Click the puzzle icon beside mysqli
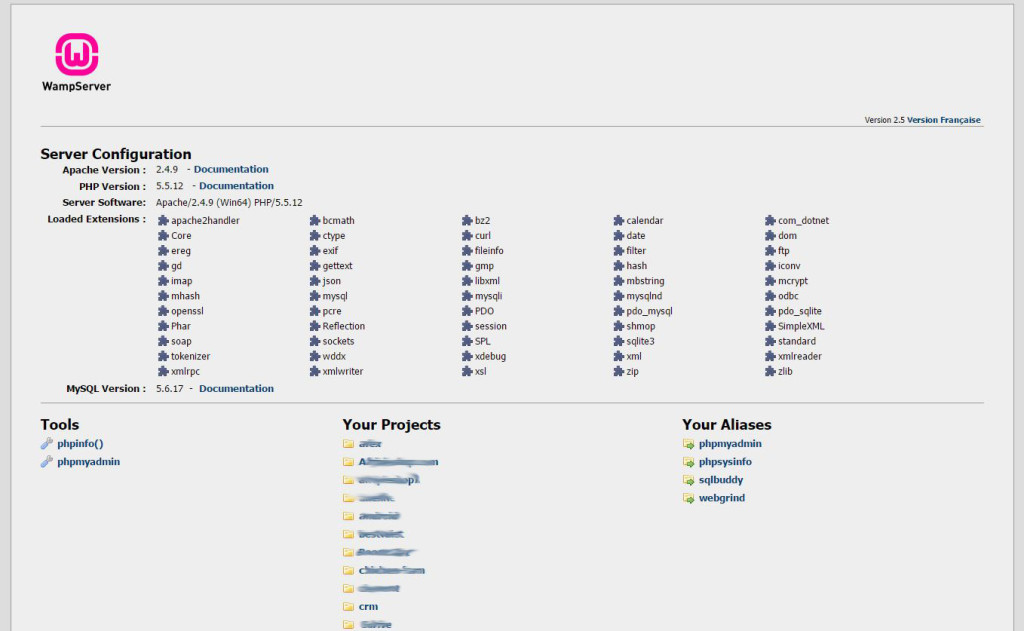The image size is (1024, 631). pos(467,296)
